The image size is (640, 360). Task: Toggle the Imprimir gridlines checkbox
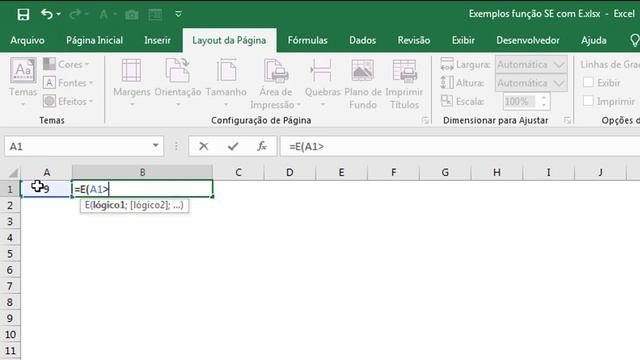pos(588,101)
